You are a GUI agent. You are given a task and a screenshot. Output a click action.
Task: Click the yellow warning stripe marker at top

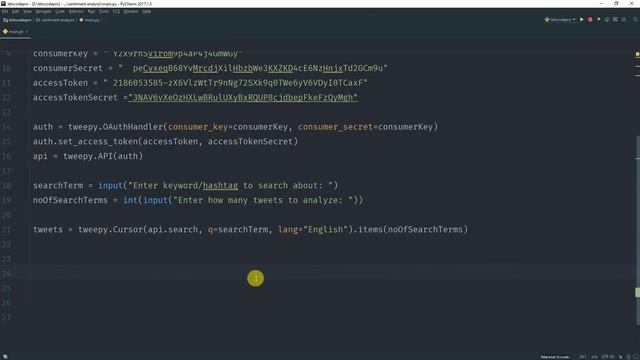[x=638, y=54]
